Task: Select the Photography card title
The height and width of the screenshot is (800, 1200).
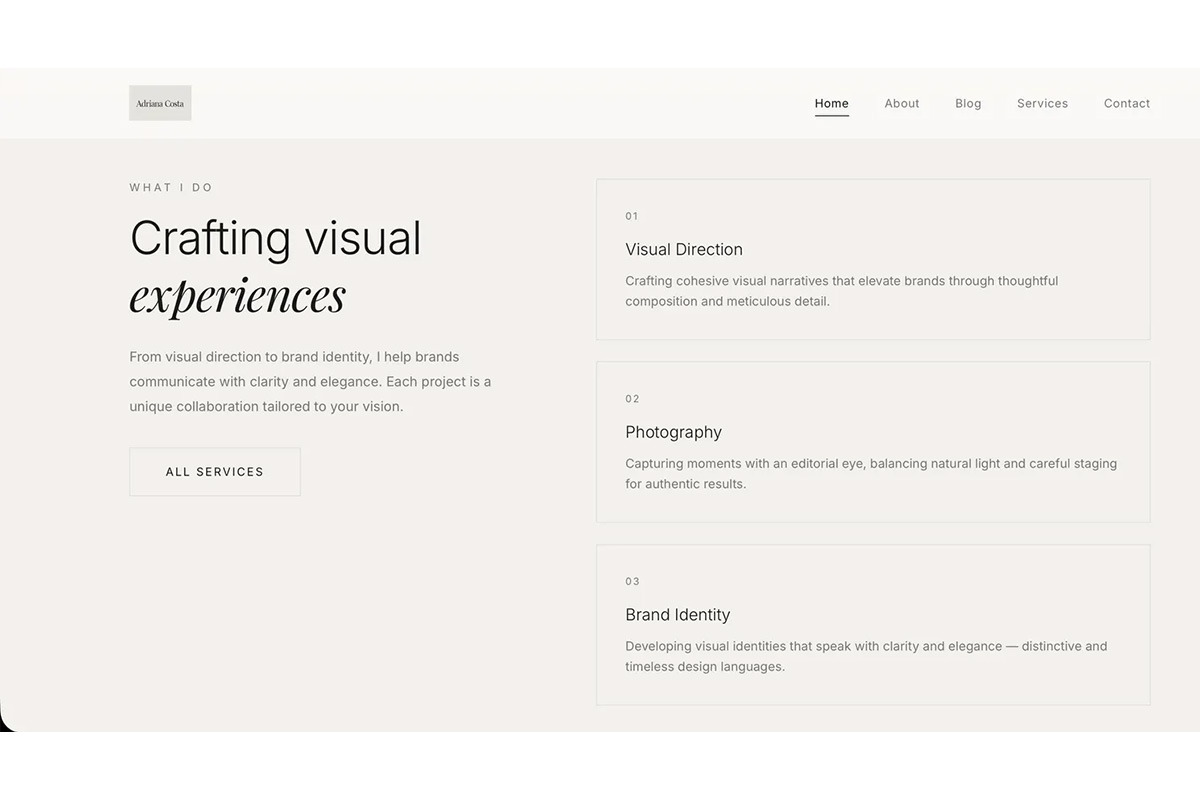Action: coord(673,432)
